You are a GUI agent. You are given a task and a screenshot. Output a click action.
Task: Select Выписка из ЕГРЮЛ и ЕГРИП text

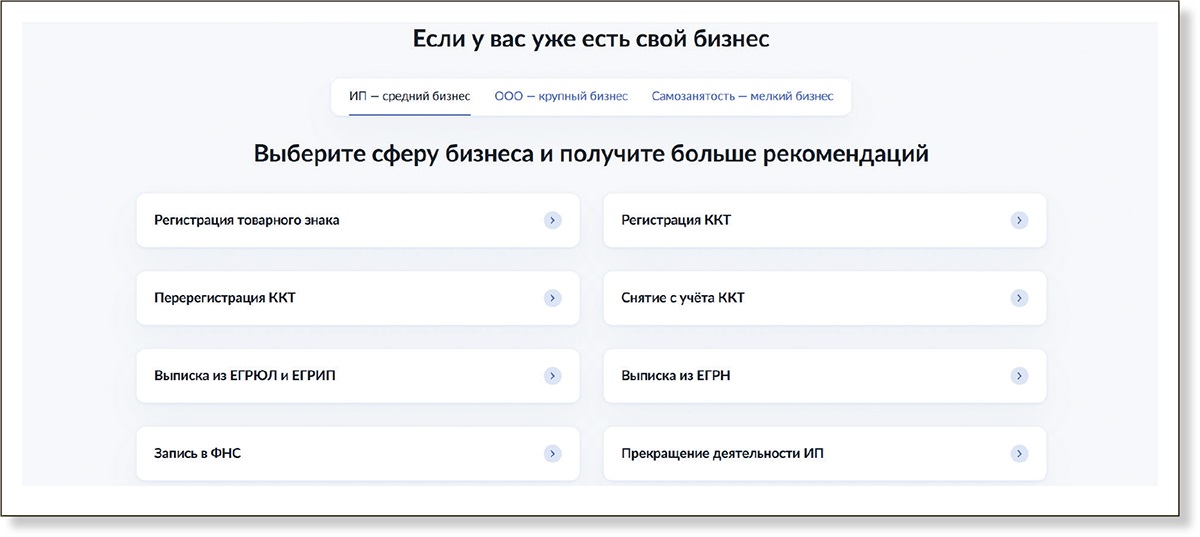[252, 376]
